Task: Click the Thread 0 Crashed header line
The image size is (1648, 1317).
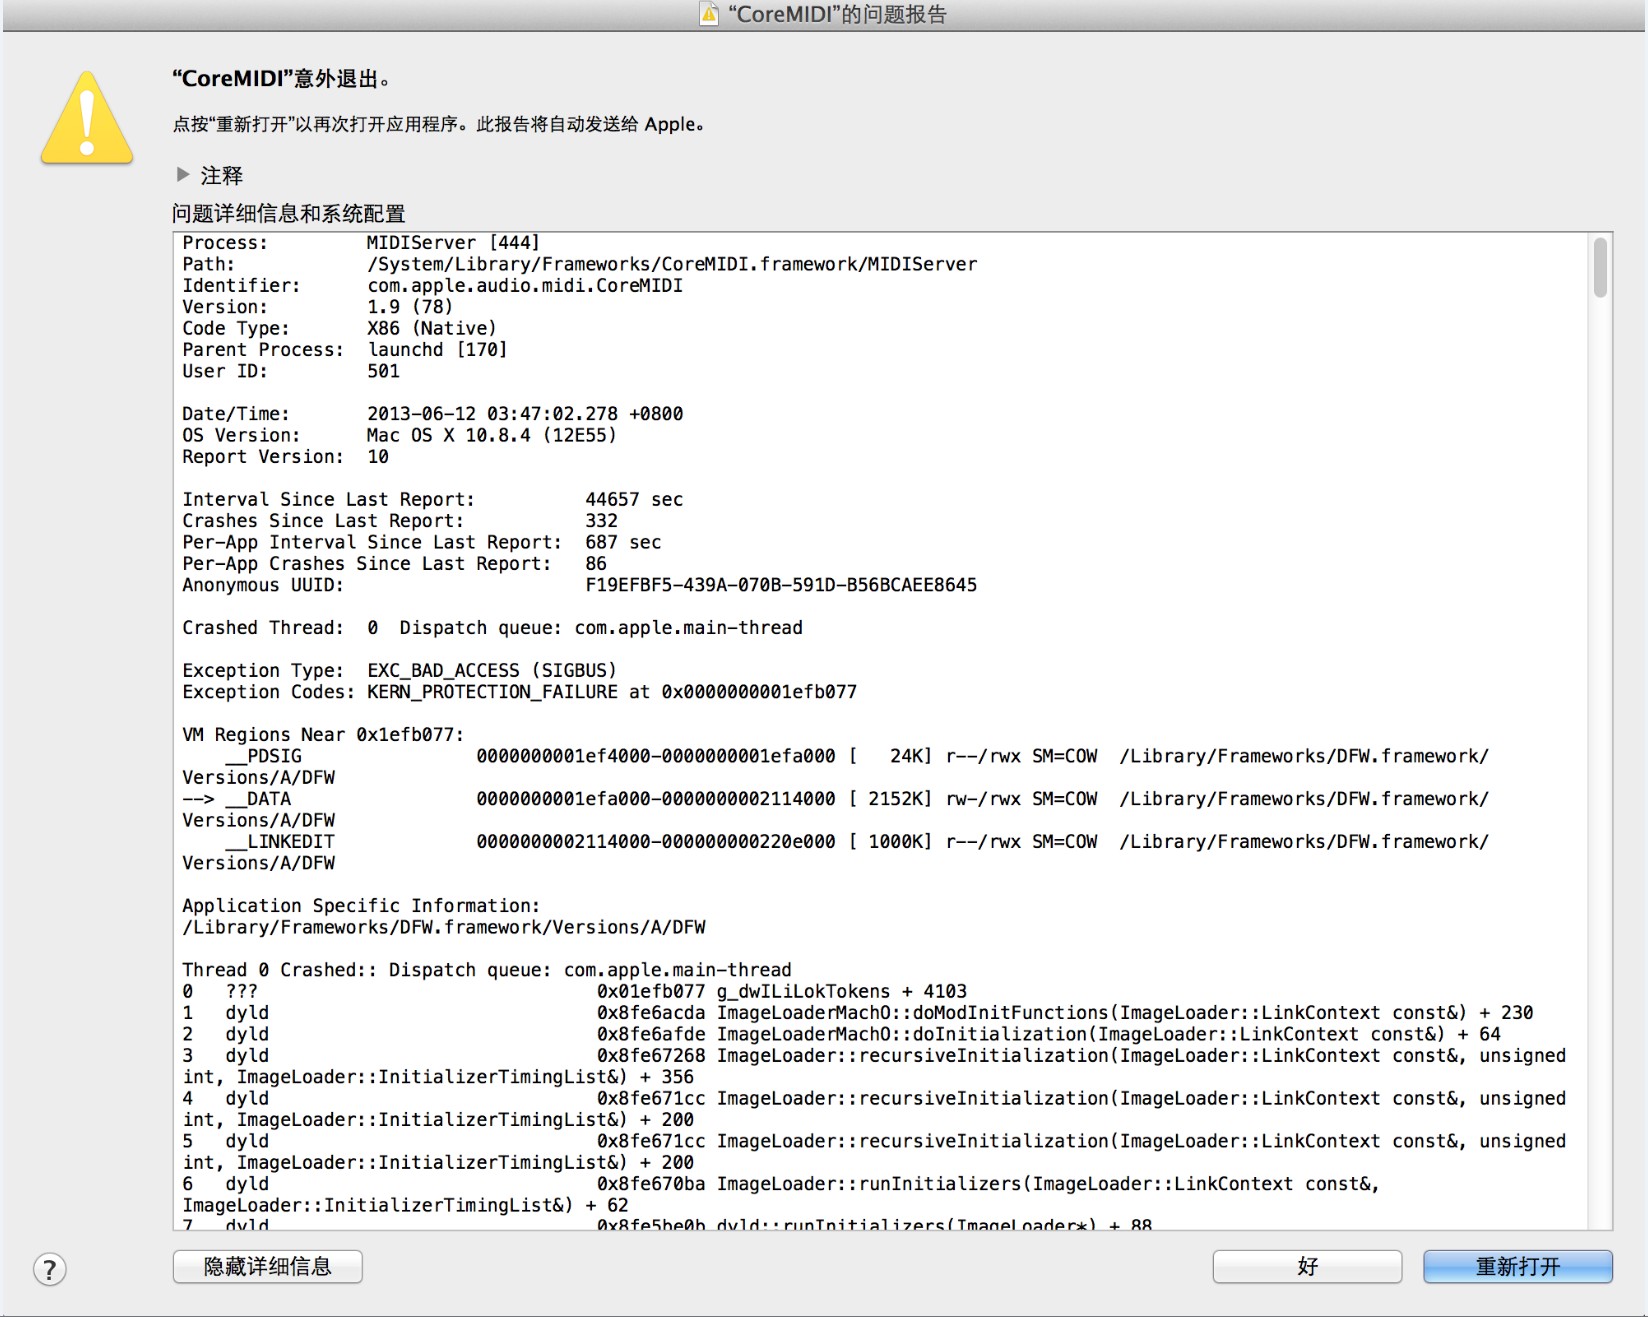Action: (x=486, y=970)
